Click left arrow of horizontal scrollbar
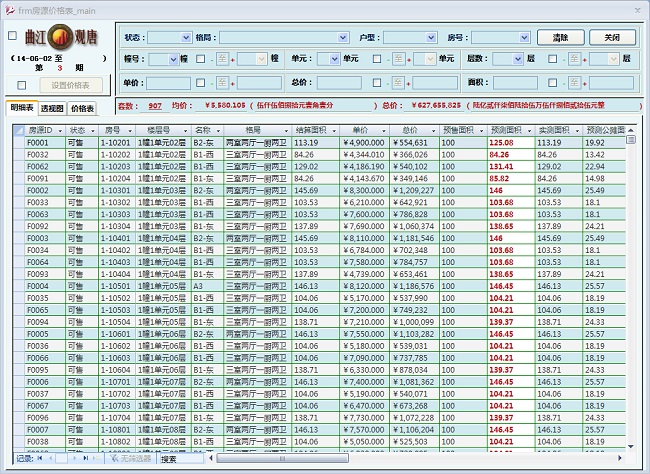 (x=211, y=458)
